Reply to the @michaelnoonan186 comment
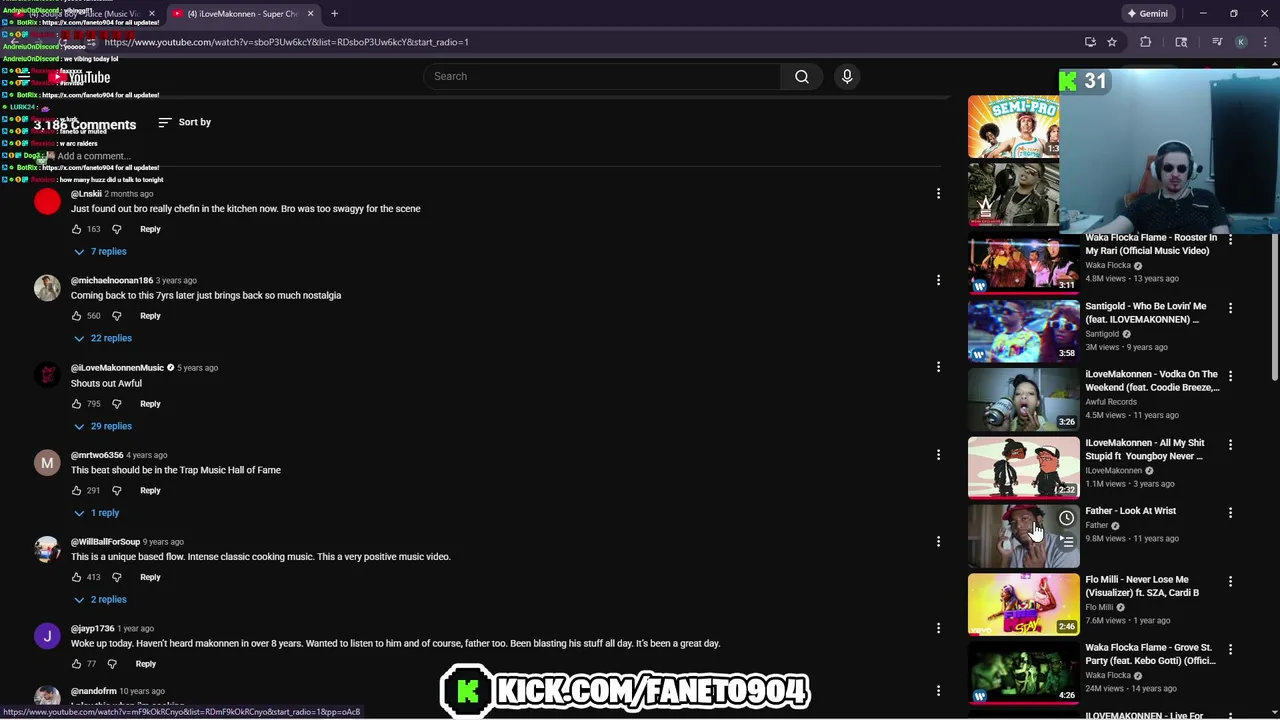Screen dimensions: 1280x720 150,316
